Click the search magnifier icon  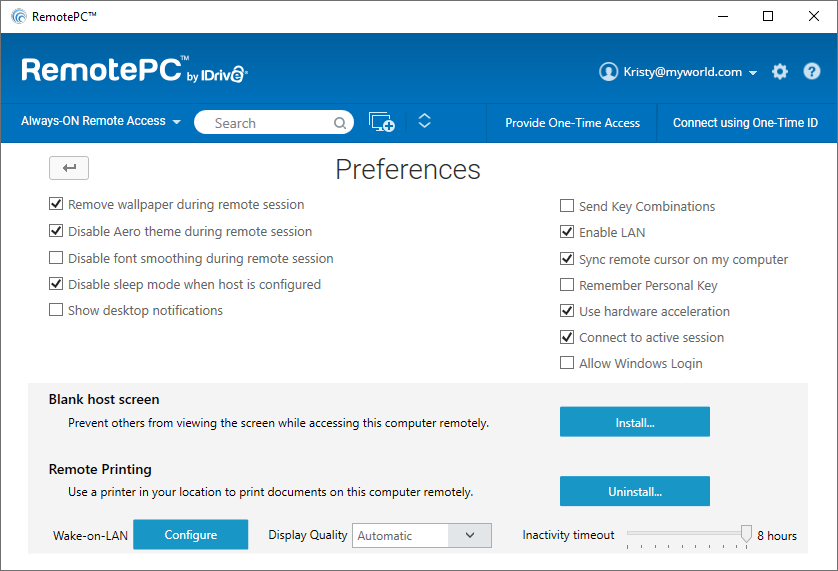point(339,123)
